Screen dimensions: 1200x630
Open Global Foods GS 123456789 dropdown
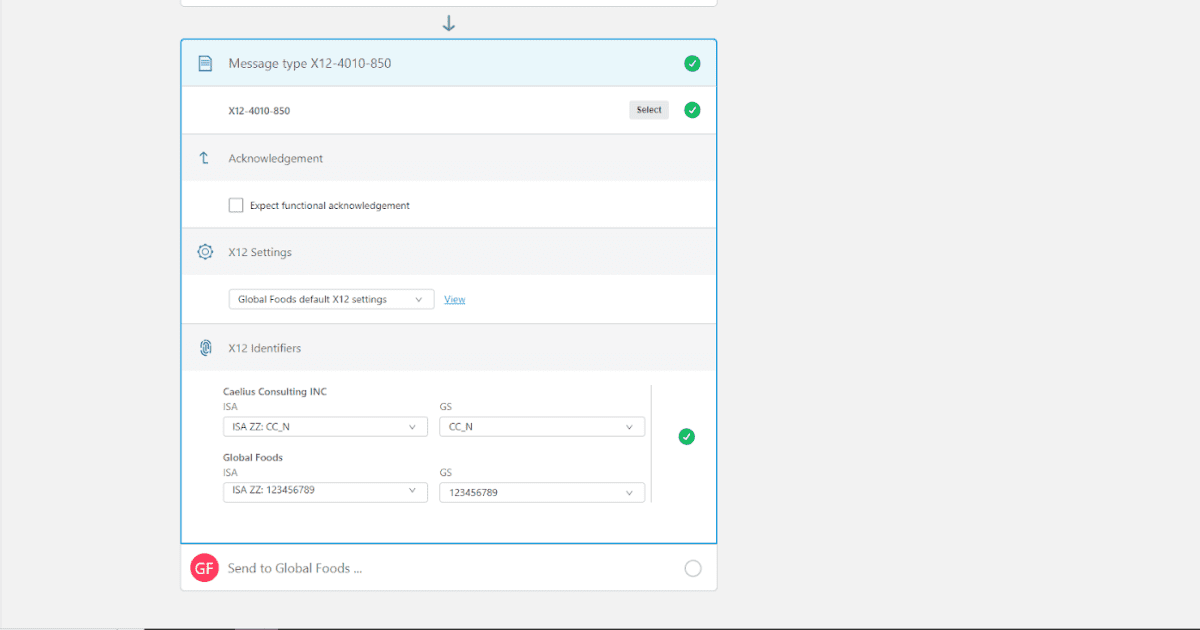(x=542, y=492)
